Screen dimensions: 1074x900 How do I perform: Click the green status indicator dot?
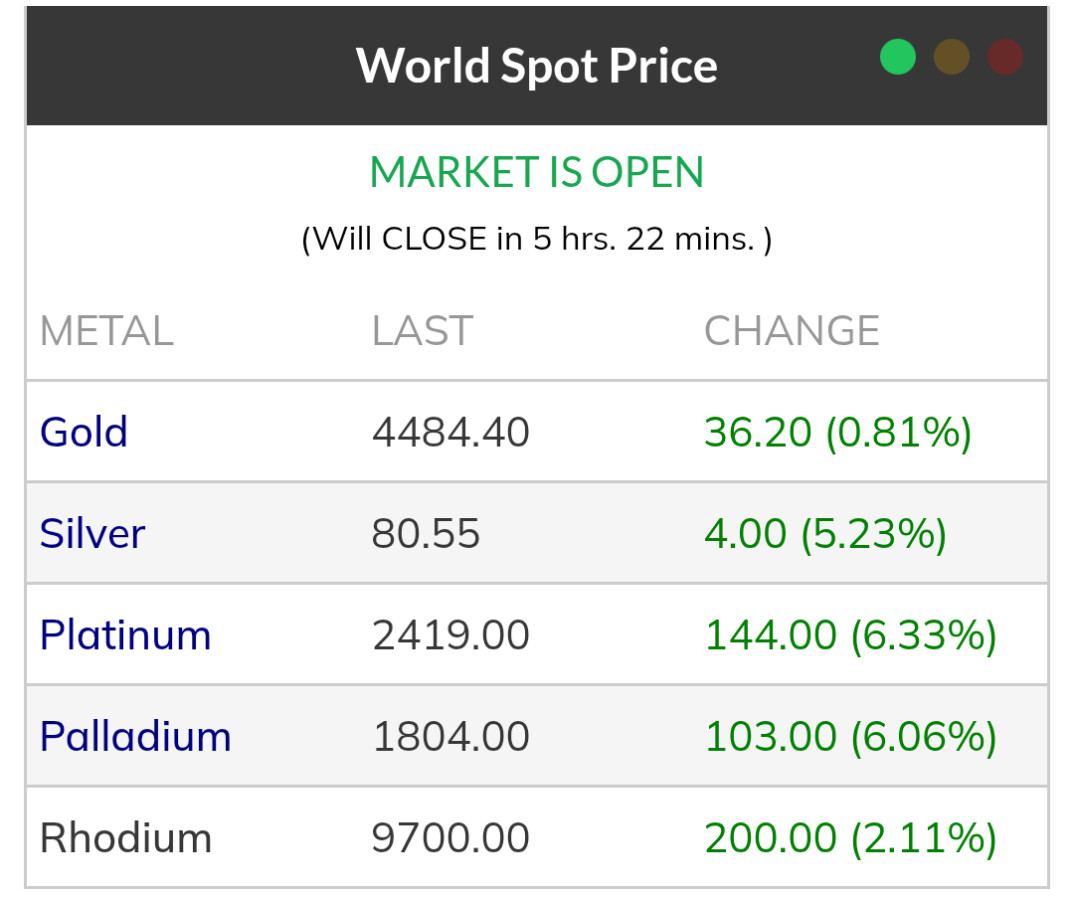pos(897,57)
